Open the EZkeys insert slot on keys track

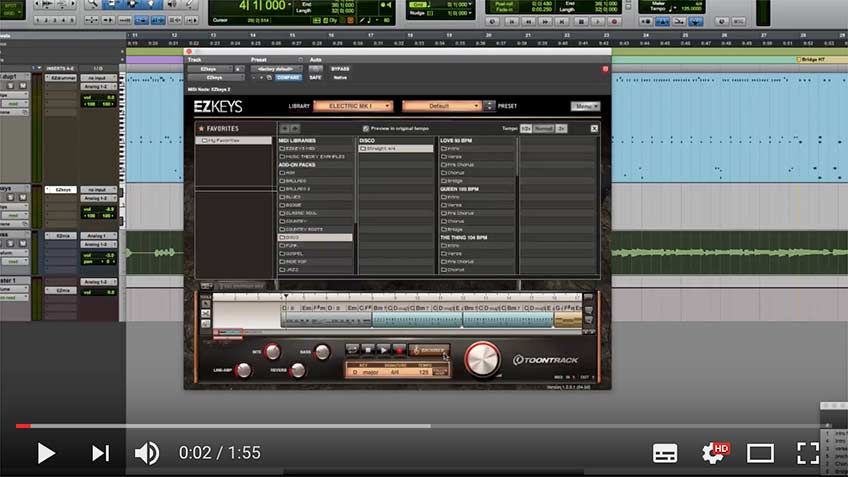click(61, 190)
